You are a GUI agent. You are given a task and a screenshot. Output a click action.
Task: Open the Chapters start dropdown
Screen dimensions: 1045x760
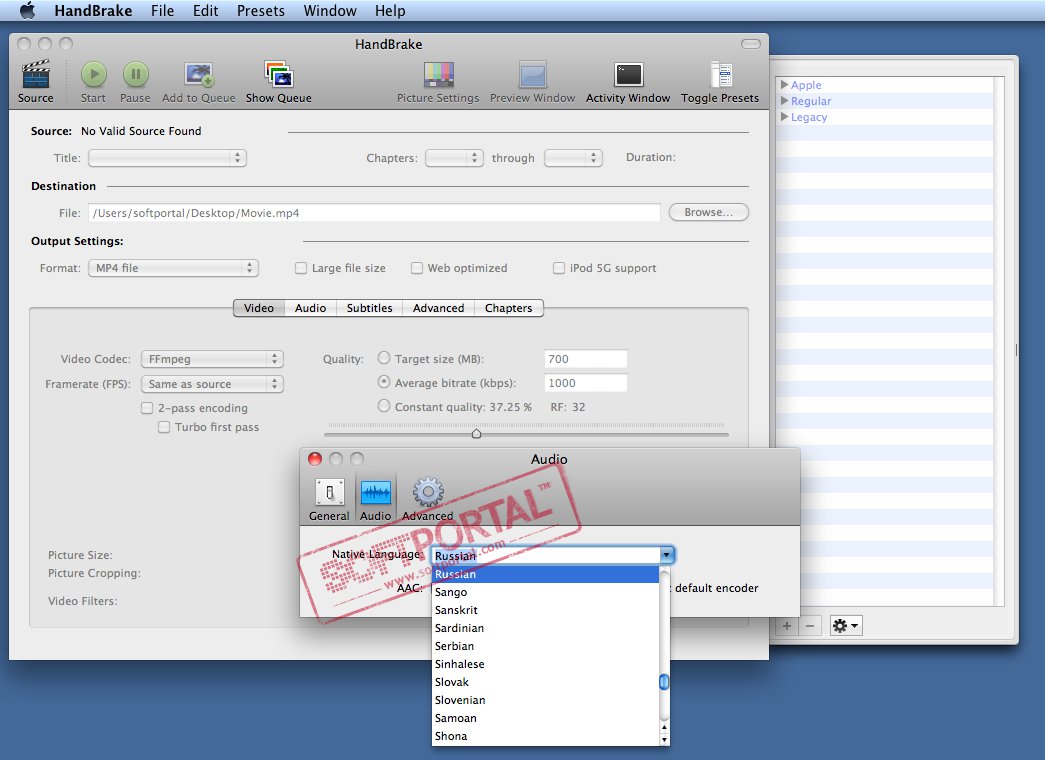tap(454, 158)
